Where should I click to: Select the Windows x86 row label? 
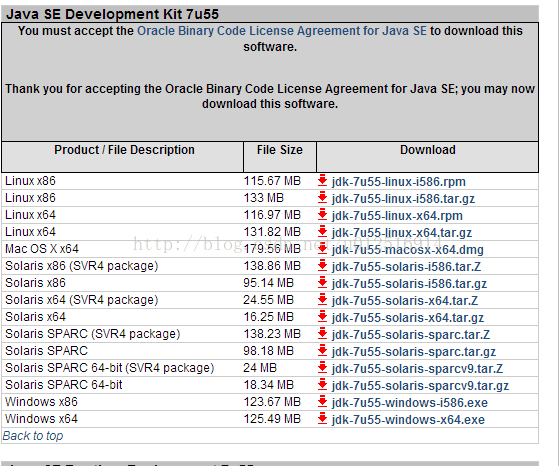pyautogui.click(x=41, y=402)
